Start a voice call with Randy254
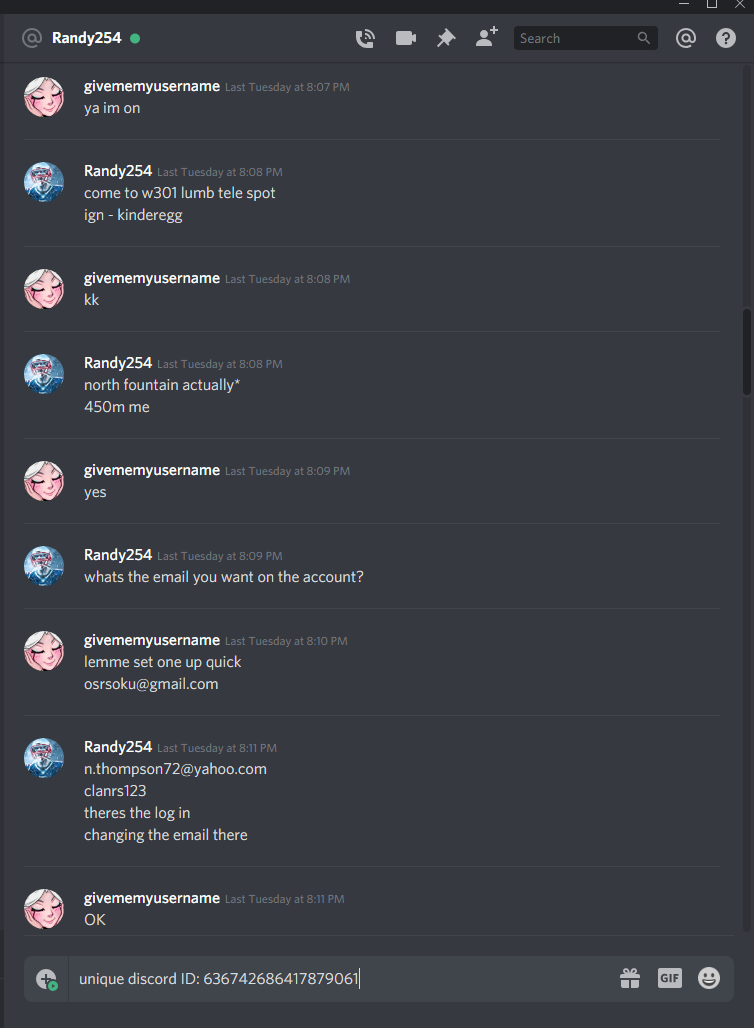 pos(365,38)
